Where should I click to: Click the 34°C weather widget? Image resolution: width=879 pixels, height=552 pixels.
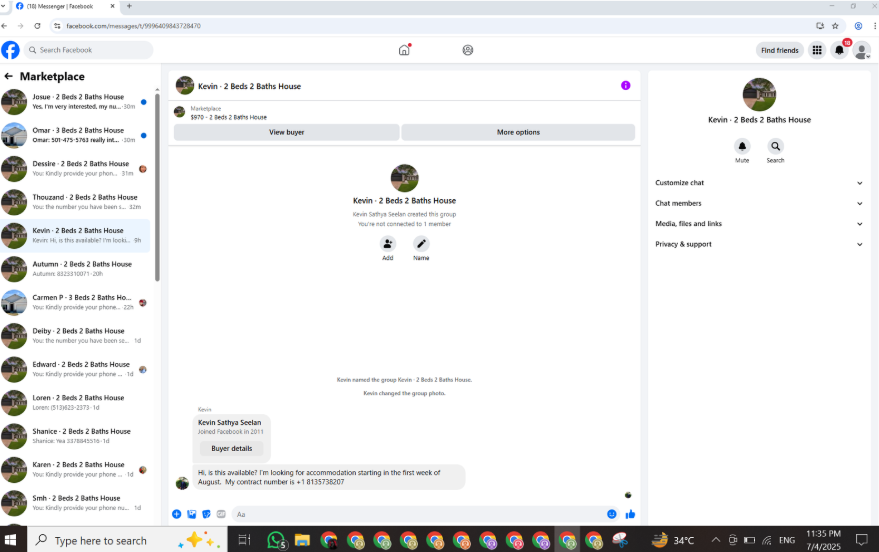pyautogui.click(x=673, y=540)
